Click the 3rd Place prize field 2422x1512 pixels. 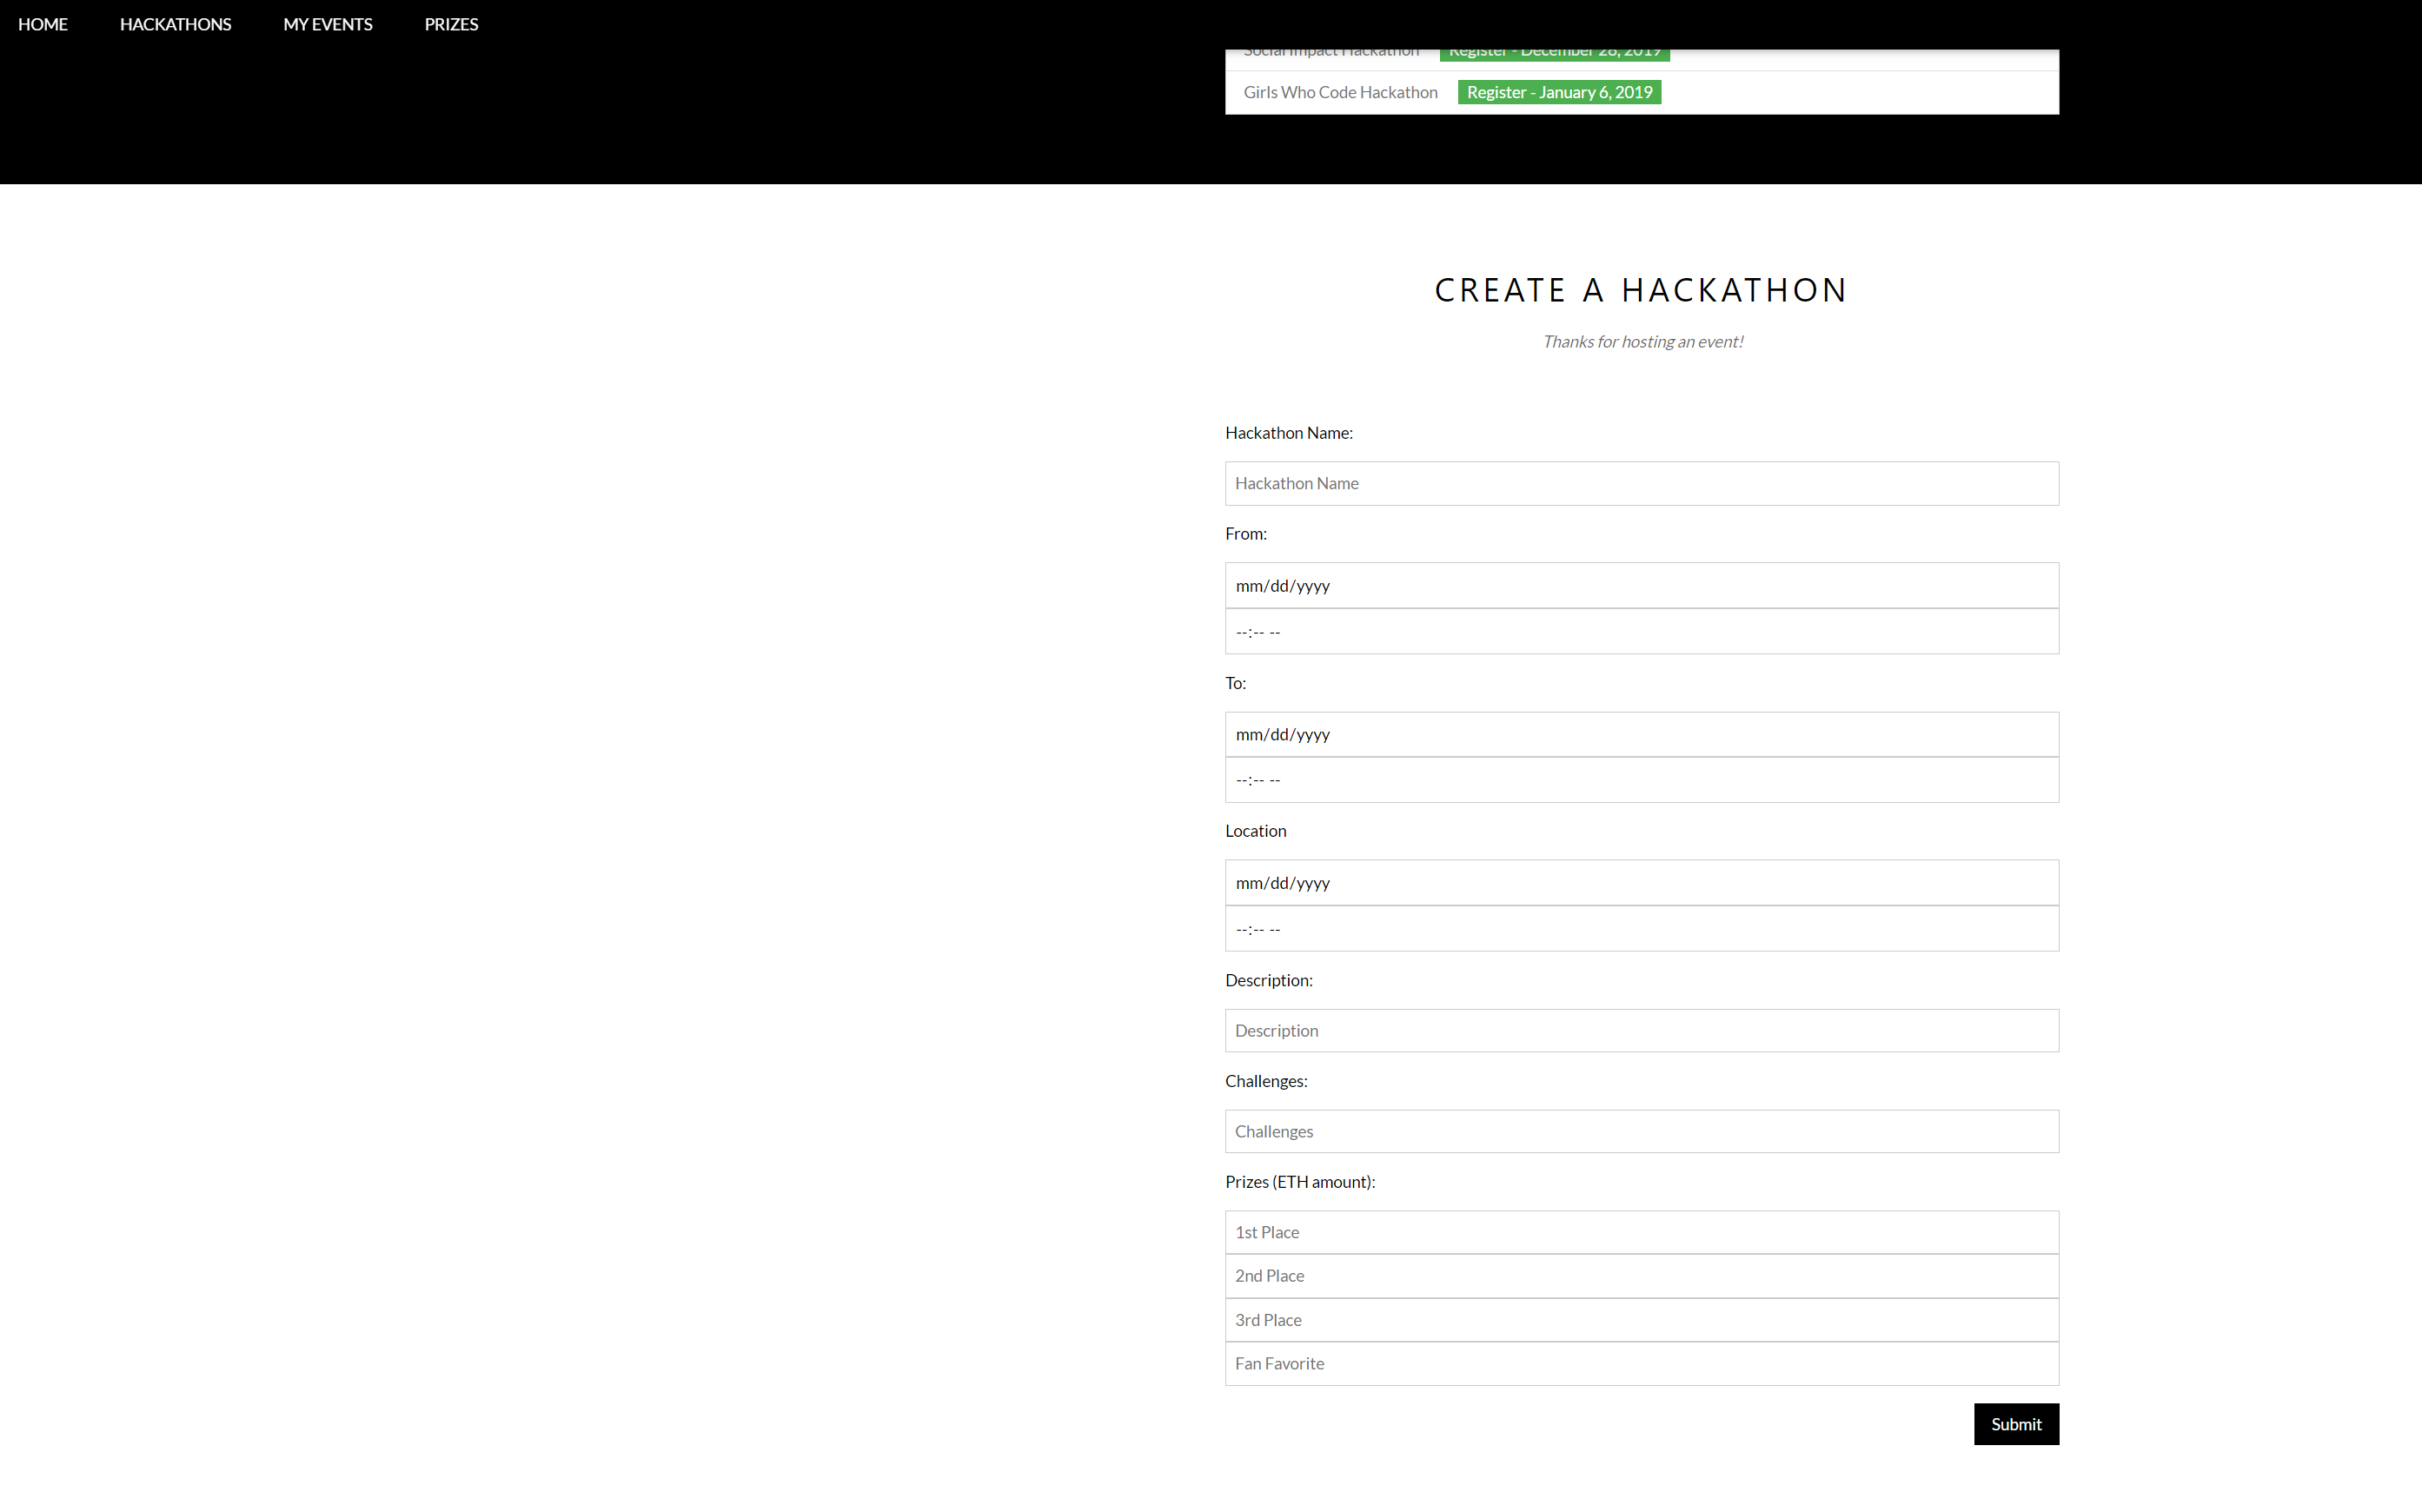(x=1641, y=1320)
